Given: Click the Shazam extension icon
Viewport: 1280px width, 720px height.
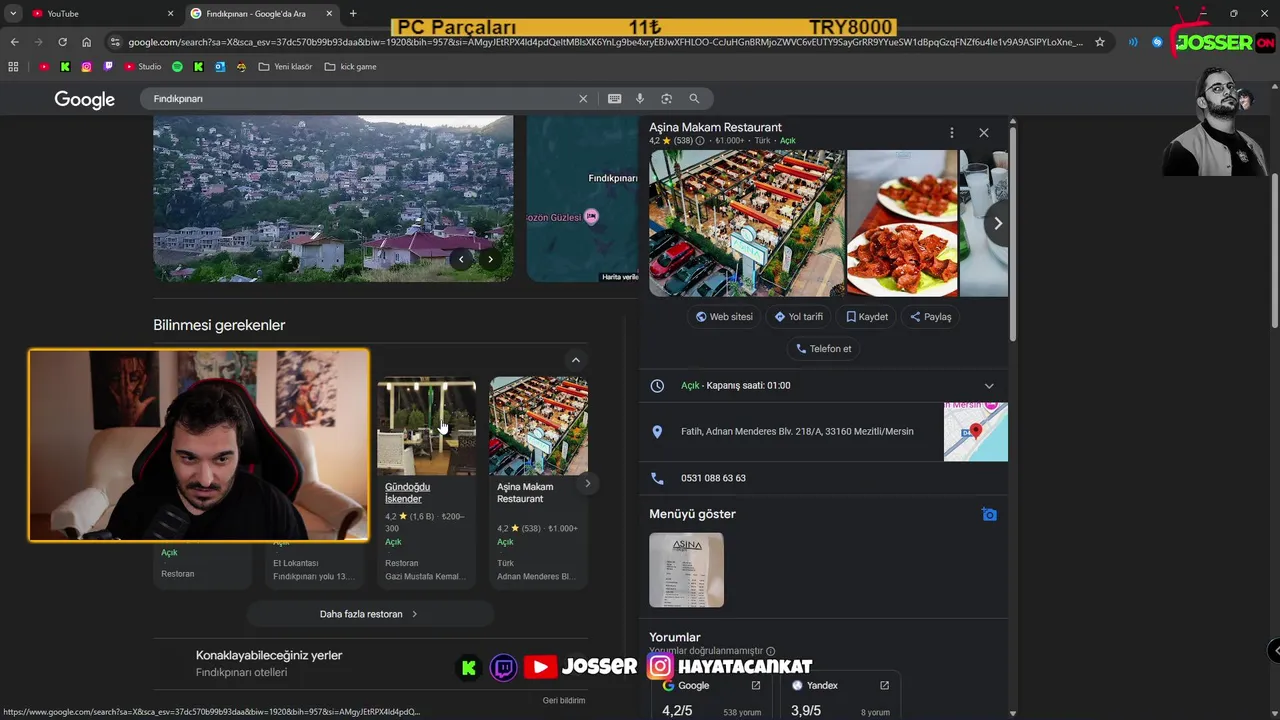Looking at the screenshot, I should click(x=1157, y=42).
